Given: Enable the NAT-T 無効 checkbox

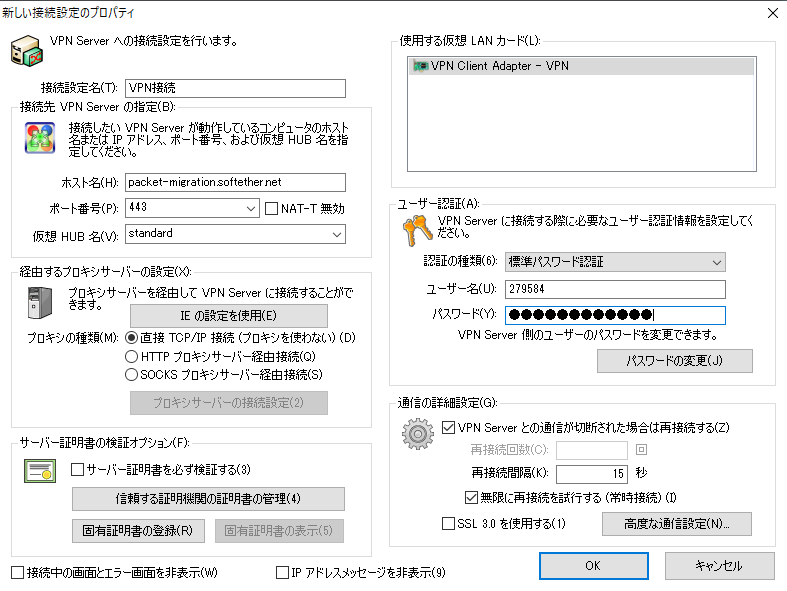Looking at the screenshot, I should pos(273,208).
